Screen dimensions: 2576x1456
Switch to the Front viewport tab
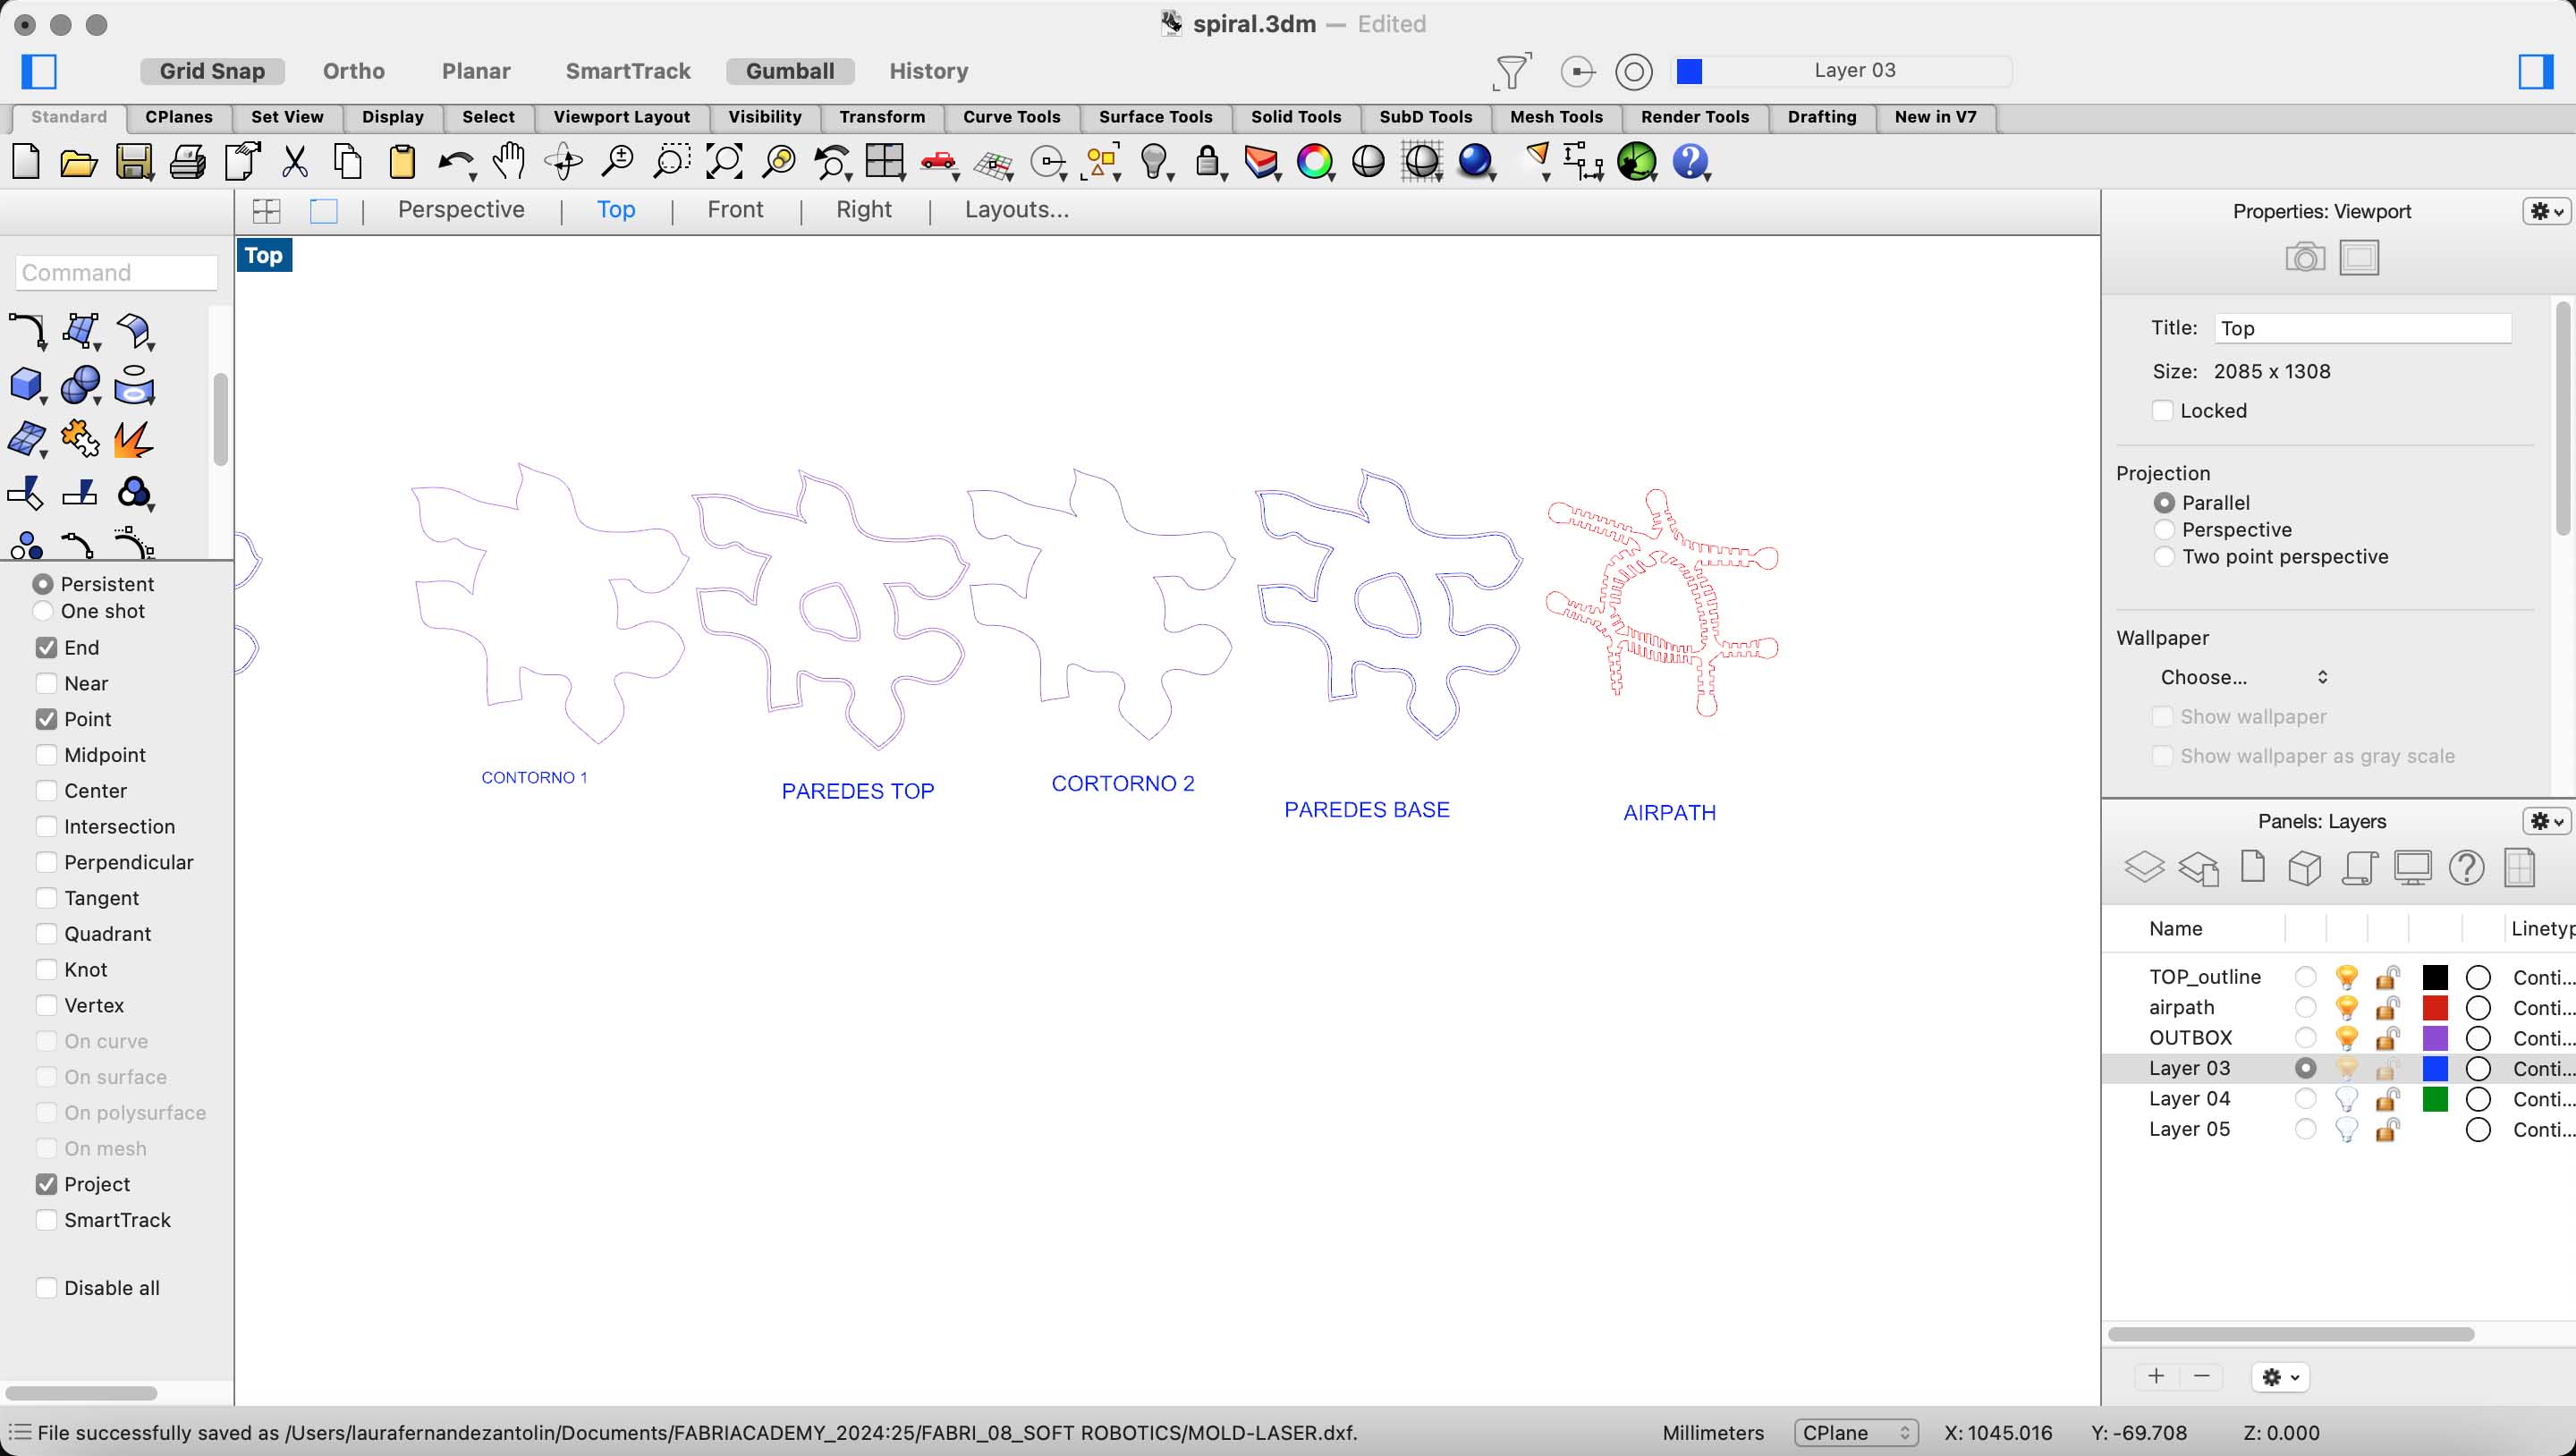735,210
